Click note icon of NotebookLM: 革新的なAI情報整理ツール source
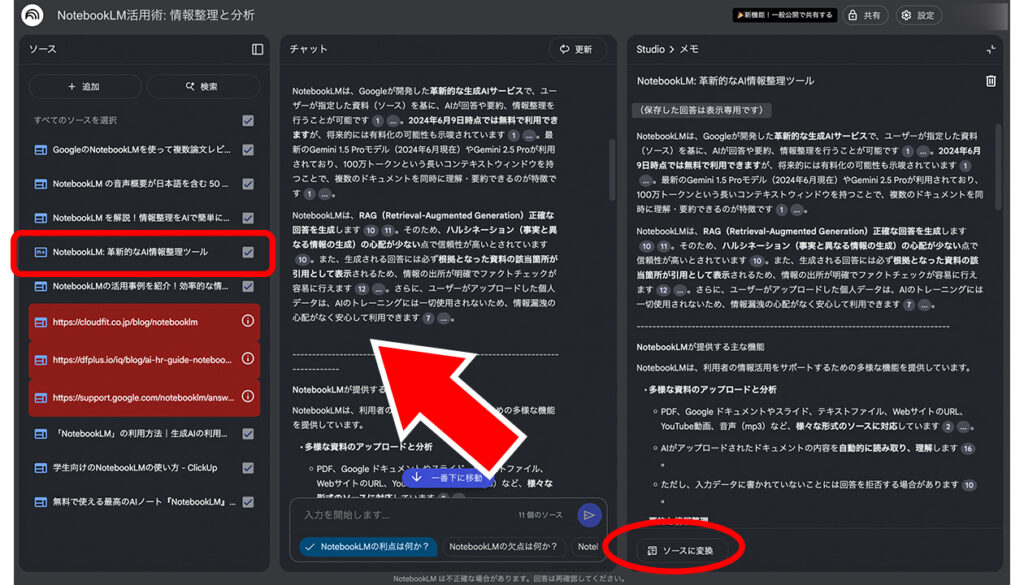The image size is (1024, 585). [40, 252]
